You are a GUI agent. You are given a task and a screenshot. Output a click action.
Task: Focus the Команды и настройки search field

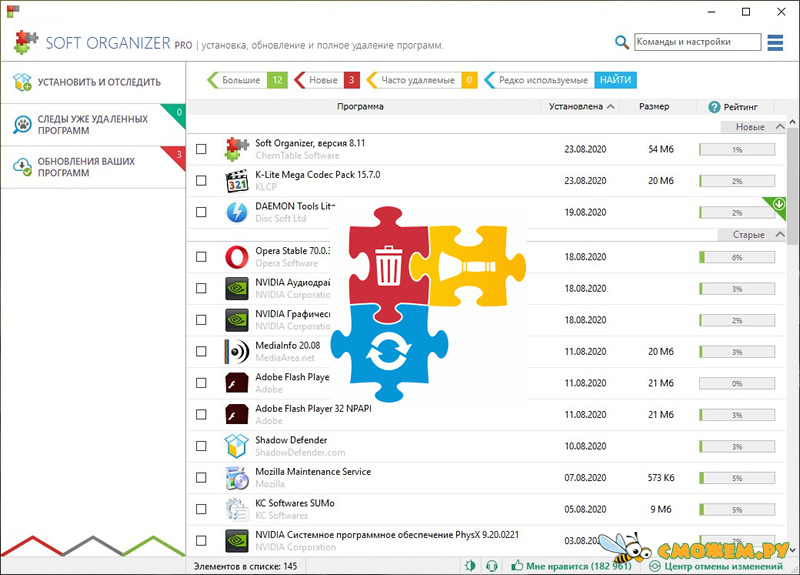point(697,42)
